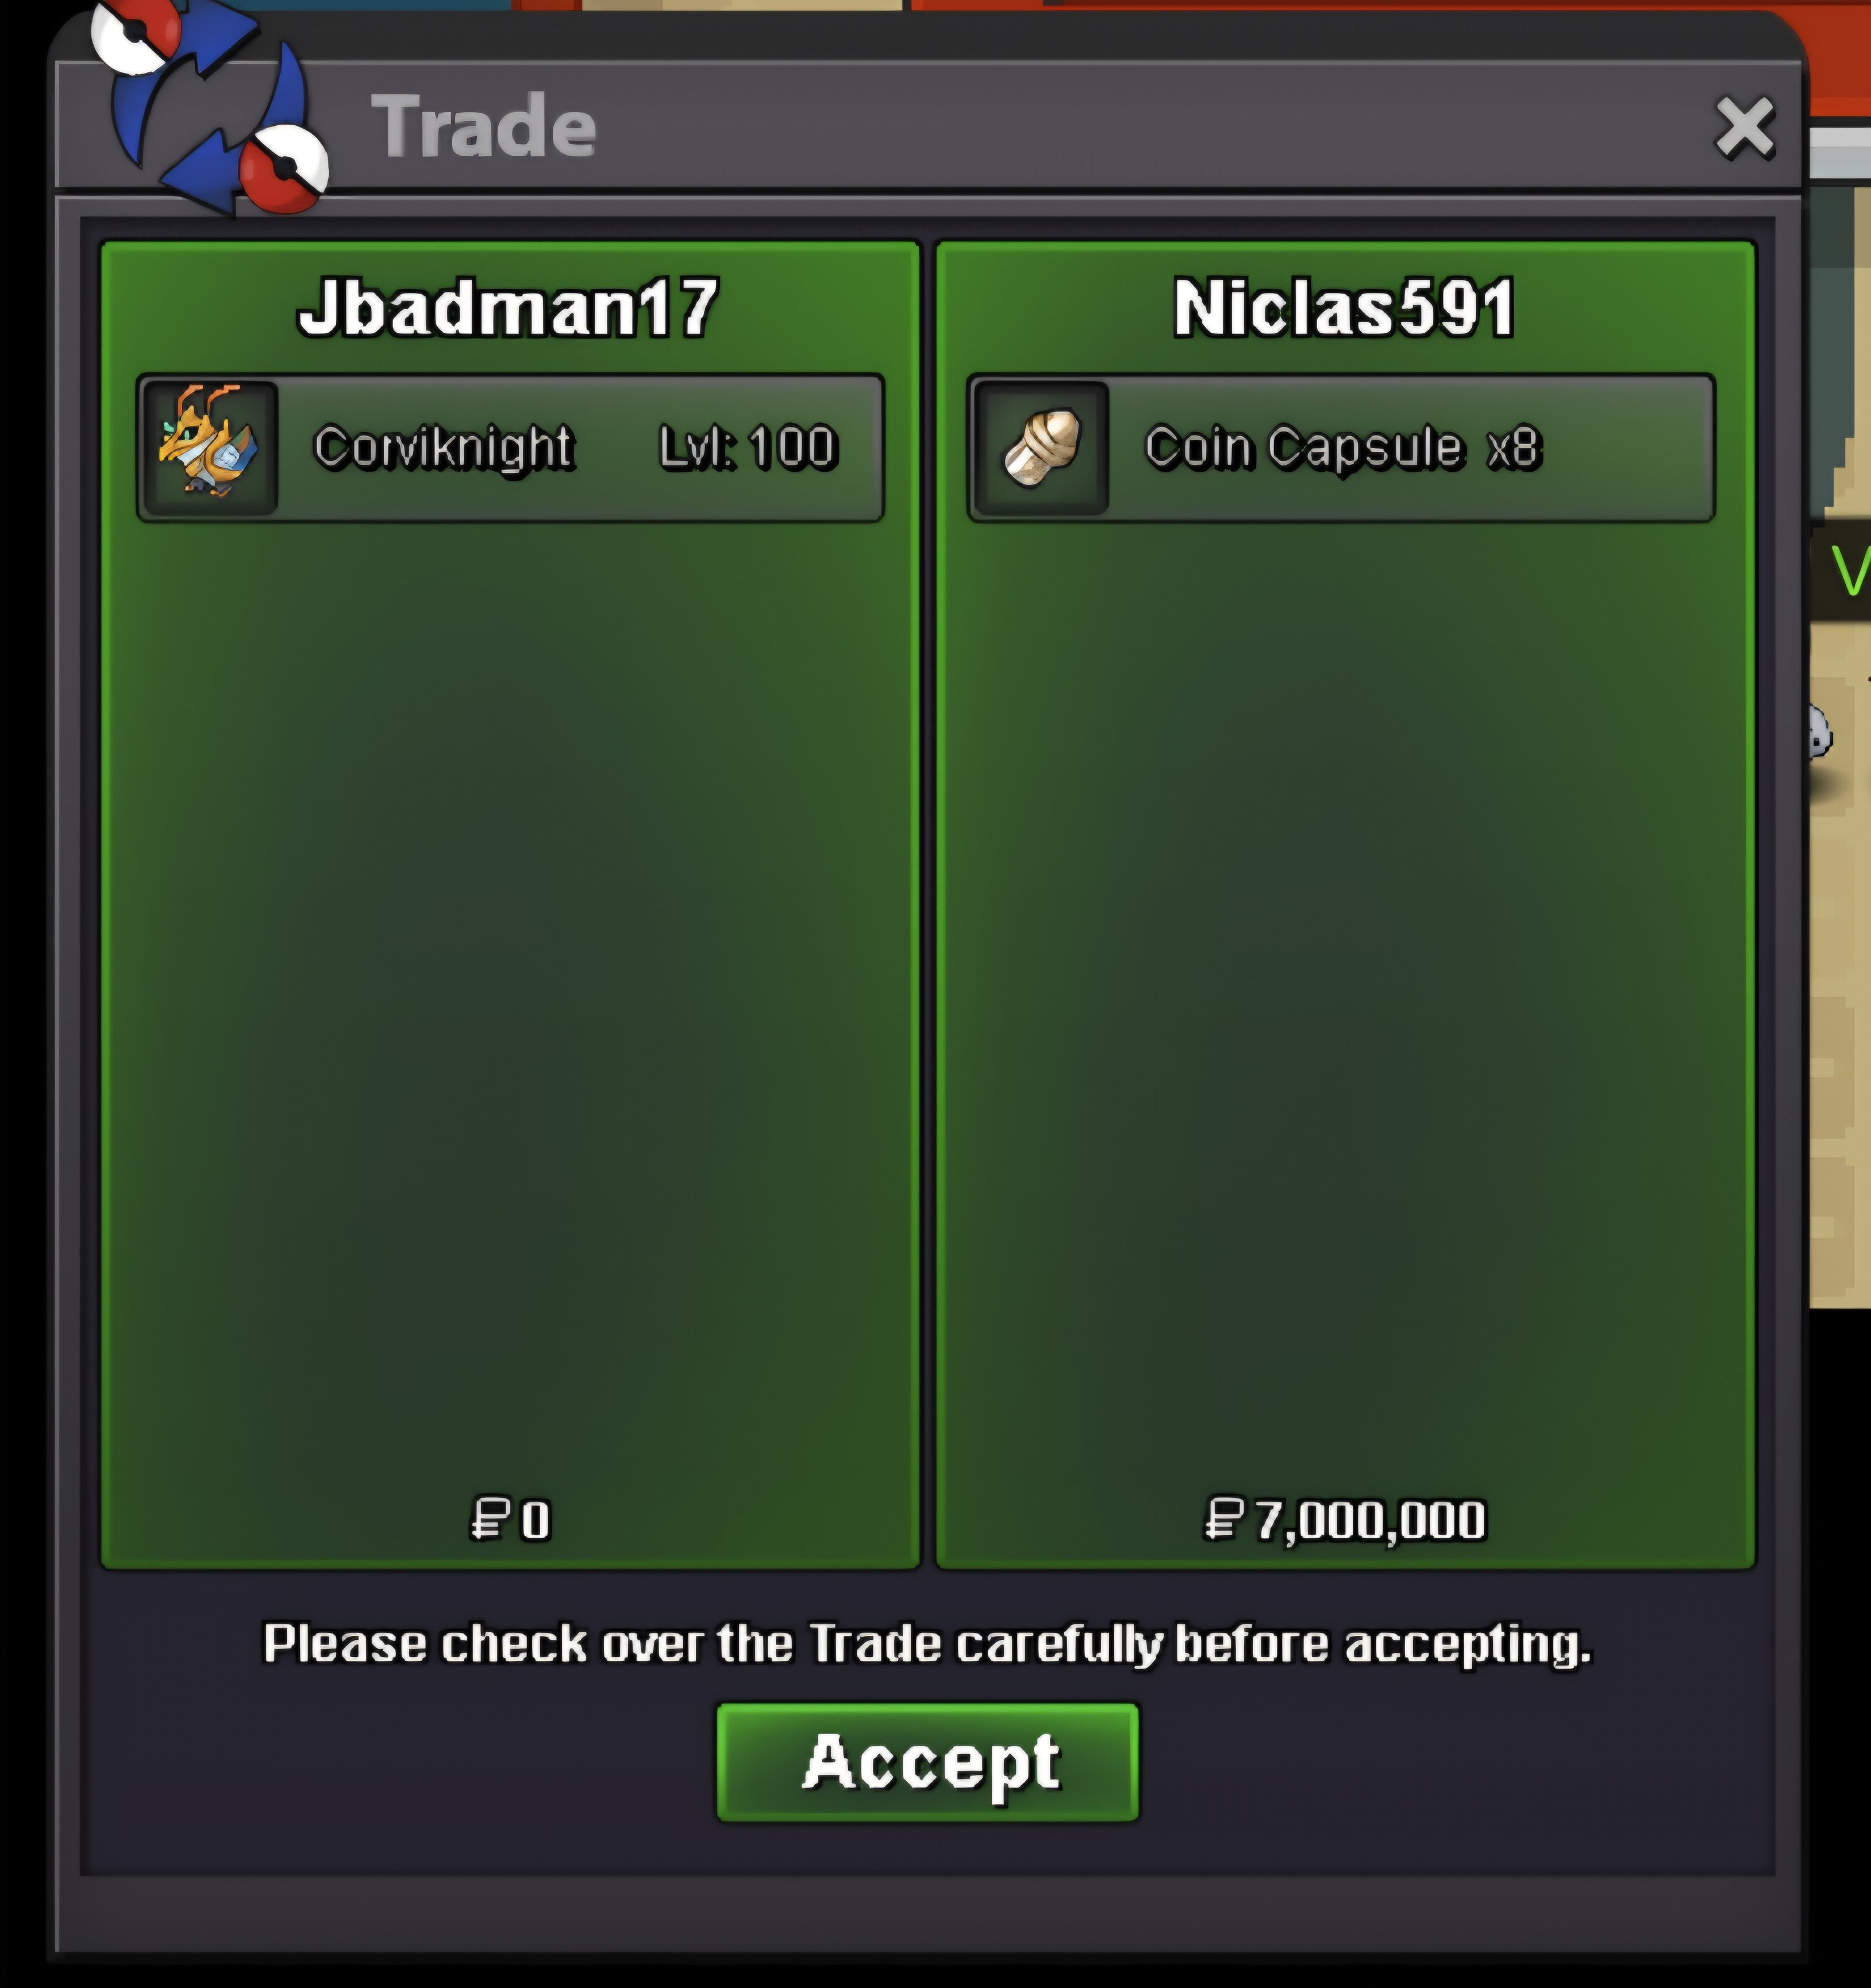Click the Corviknight Lvl: 100 entry row
Screen dimensions: 1871x1988
point(510,447)
